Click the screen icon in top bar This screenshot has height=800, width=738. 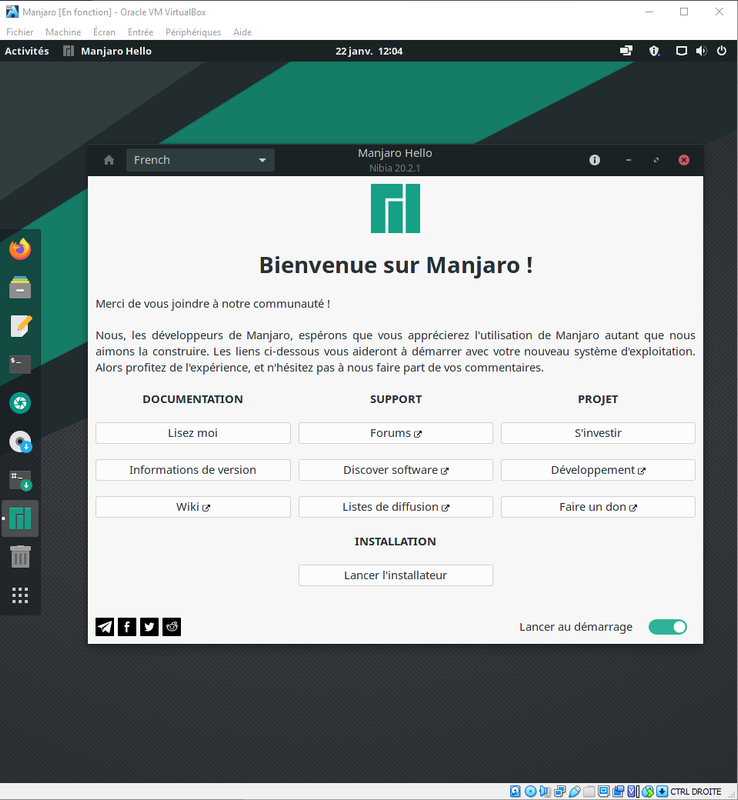(681, 51)
